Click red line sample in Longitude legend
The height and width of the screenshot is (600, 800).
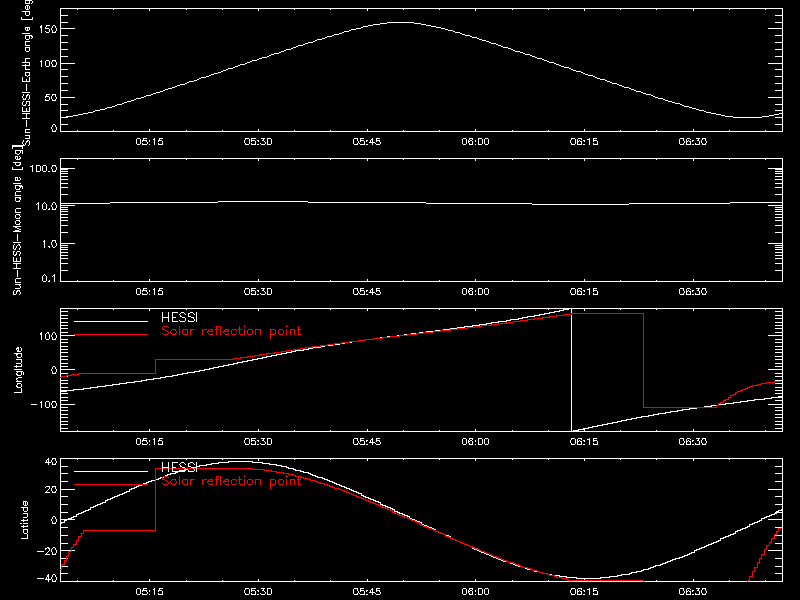(x=111, y=335)
